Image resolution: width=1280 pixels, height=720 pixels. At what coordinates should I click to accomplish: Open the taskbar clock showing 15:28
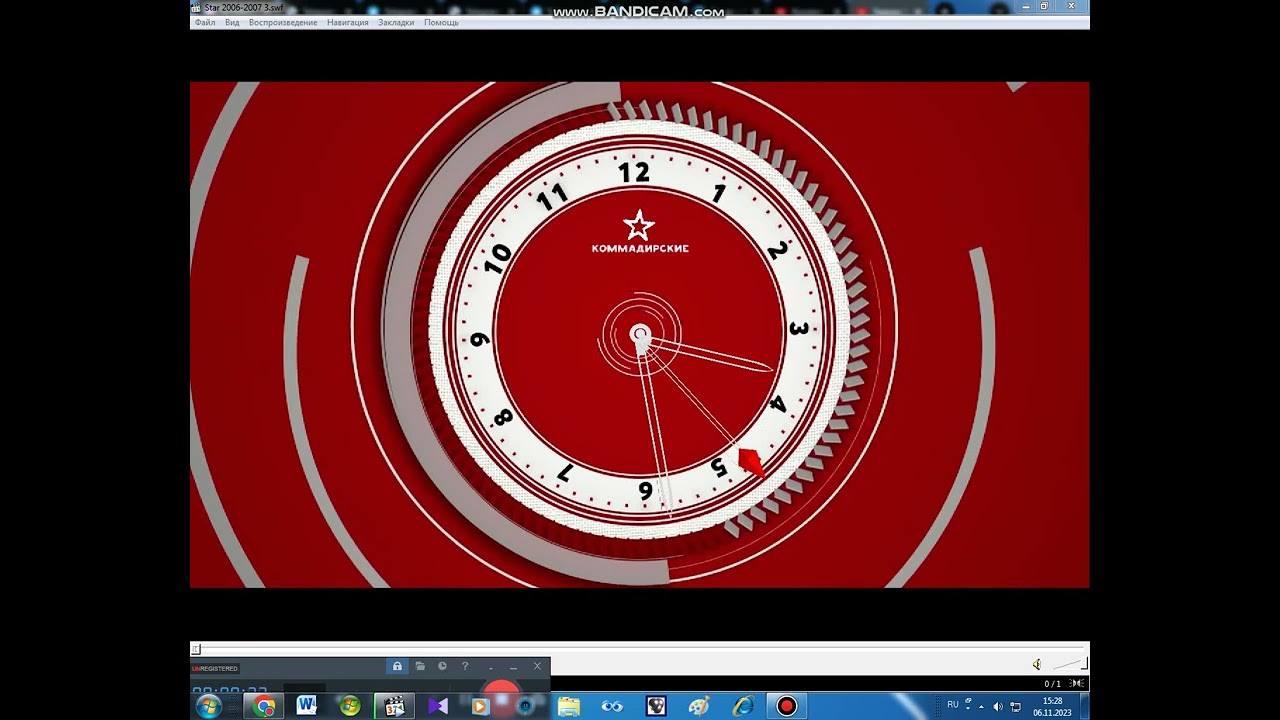pos(1052,706)
